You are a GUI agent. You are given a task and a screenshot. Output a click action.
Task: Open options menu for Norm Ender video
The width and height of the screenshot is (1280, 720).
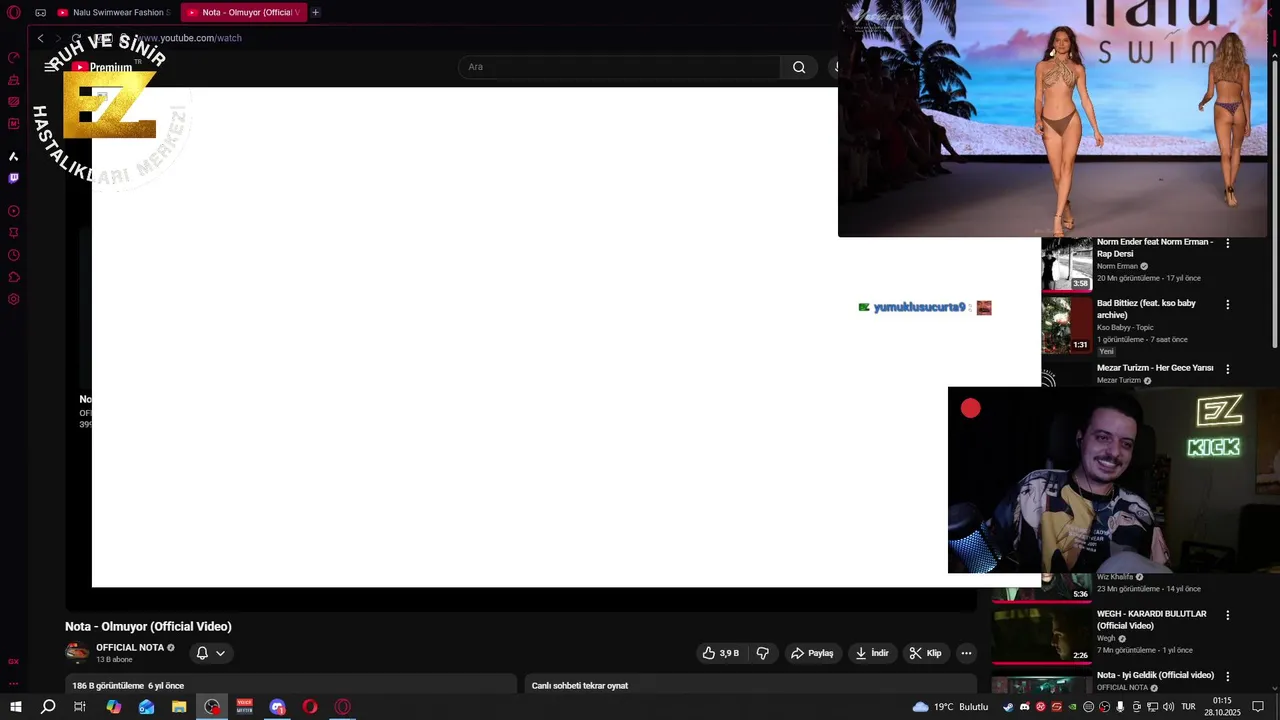pyautogui.click(x=1228, y=243)
